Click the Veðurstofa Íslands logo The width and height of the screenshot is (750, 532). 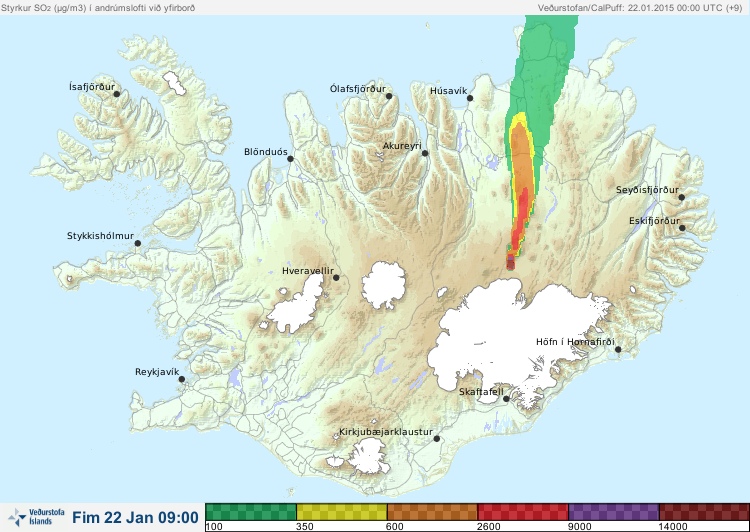(36, 517)
